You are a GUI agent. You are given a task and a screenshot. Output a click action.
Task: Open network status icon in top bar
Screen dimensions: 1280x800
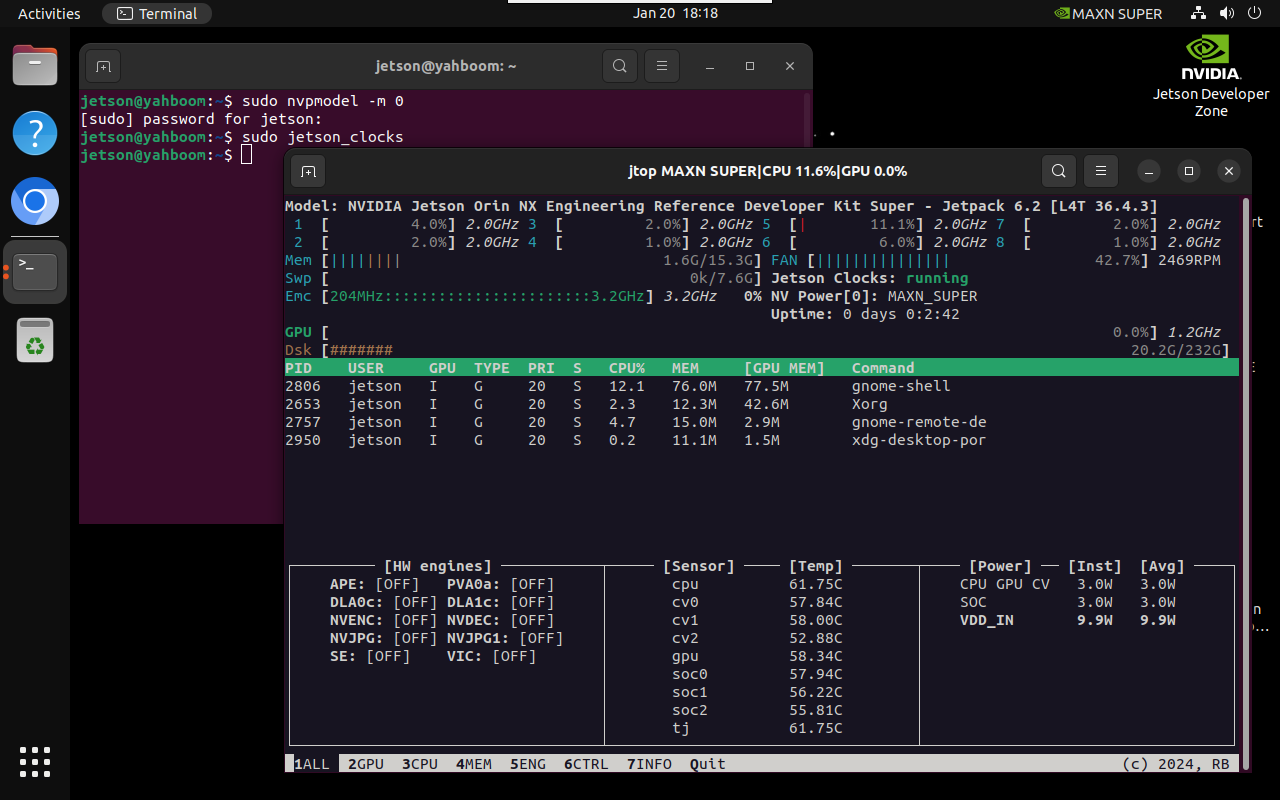[x=1199, y=14]
